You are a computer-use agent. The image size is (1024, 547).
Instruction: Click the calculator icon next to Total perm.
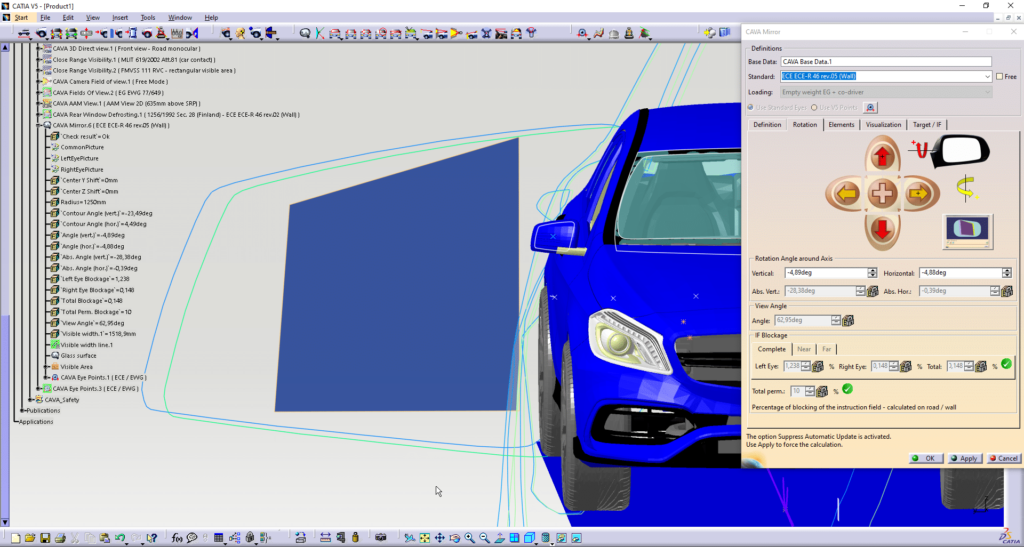click(x=822, y=392)
